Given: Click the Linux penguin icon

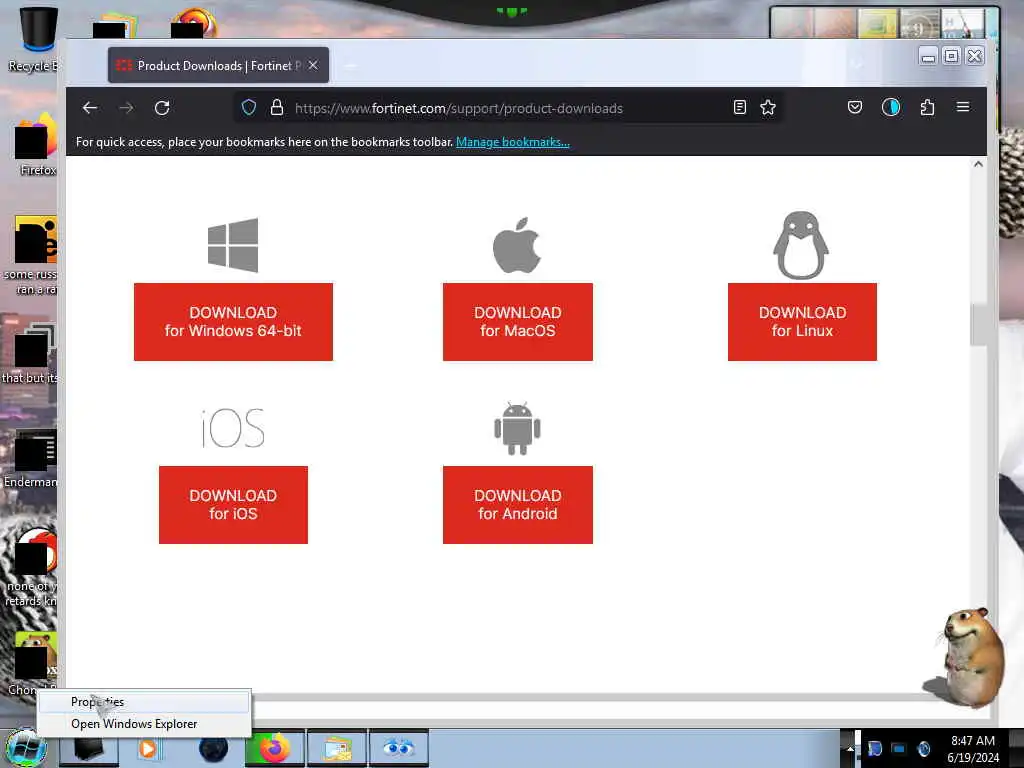Looking at the screenshot, I should [801, 246].
